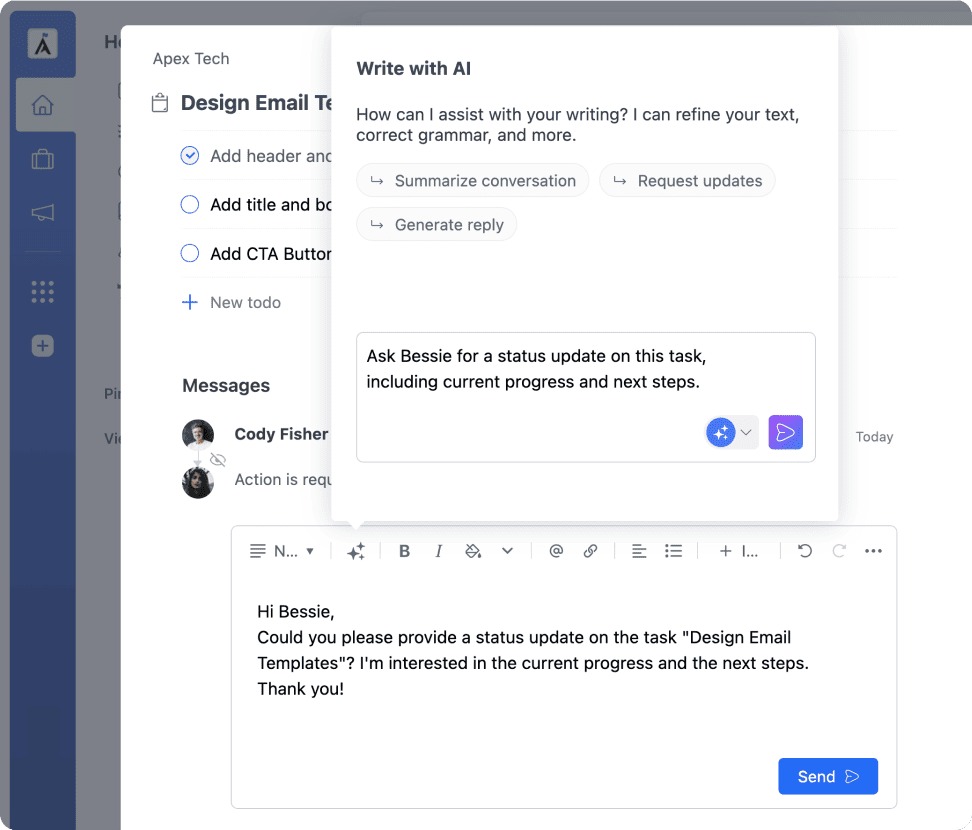Expand the AI model dropdown arrow beside sparkle button
The image size is (972, 830).
(746, 432)
